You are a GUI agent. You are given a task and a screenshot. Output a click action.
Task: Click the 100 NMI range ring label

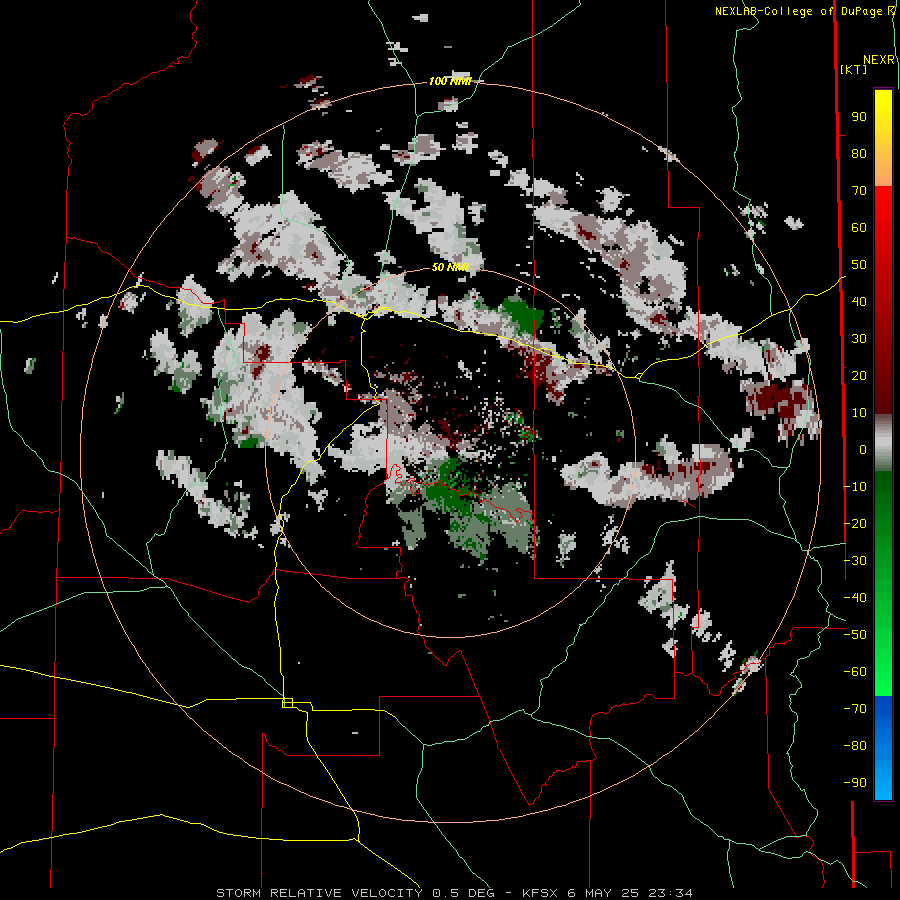coord(450,81)
